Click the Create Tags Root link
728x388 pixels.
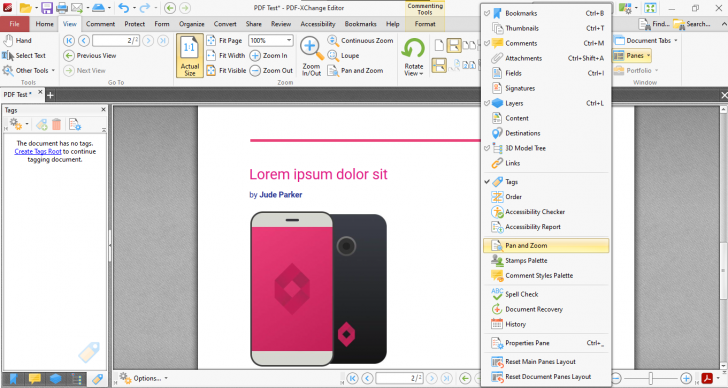[x=38, y=151]
